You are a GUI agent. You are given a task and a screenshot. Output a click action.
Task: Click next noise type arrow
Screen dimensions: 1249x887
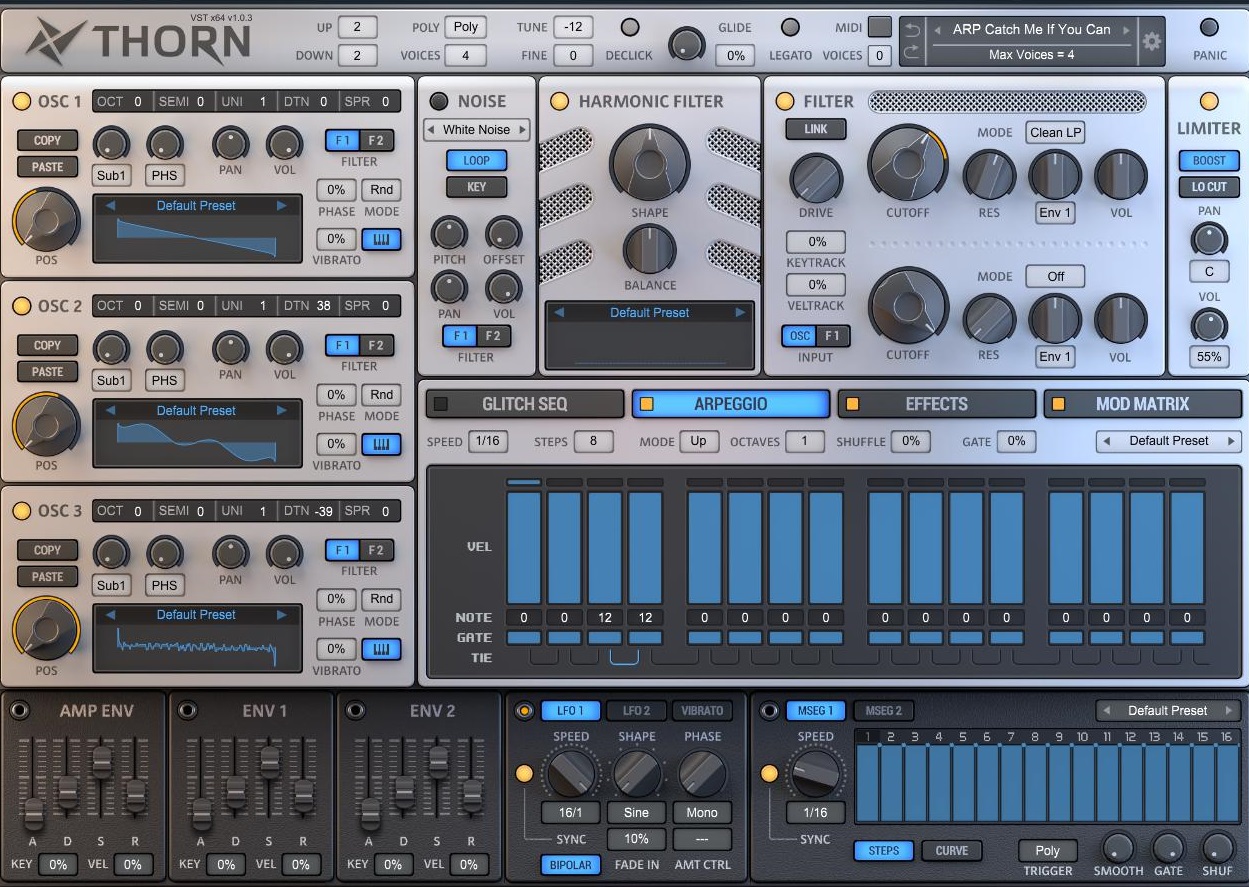tap(522, 130)
